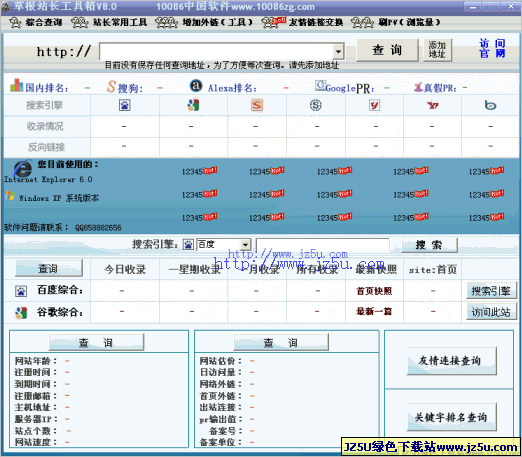Image resolution: width=522 pixels, height=457 pixels.
Task: Click 查 询 button above 网站年龄 panel
Action: tap(96, 342)
